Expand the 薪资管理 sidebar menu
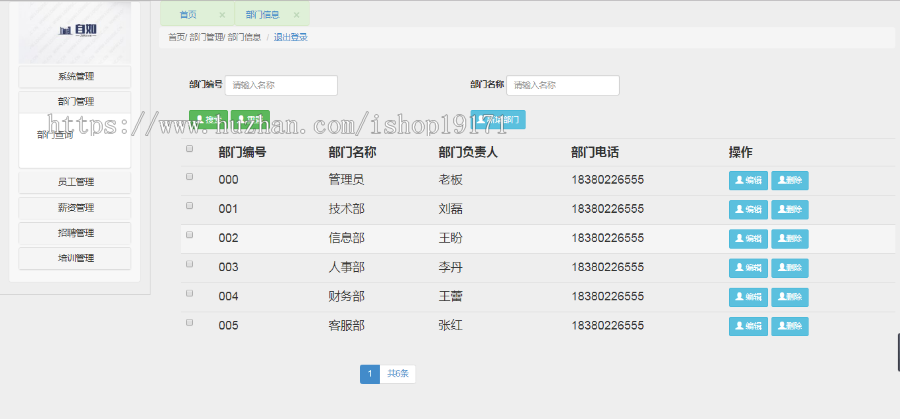Image resolution: width=900 pixels, height=419 pixels. pyautogui.click(x=75, y=208)
